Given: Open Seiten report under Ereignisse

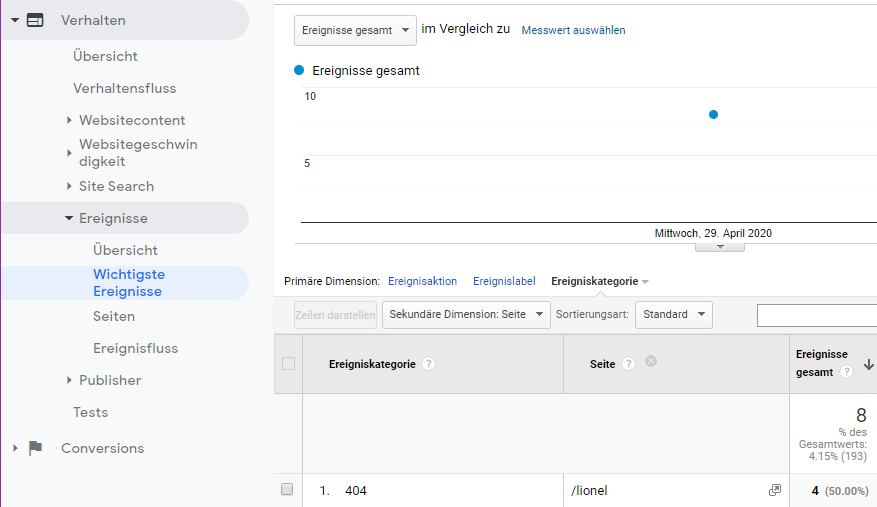Looking at the screenshot, I should coord(114,316).
